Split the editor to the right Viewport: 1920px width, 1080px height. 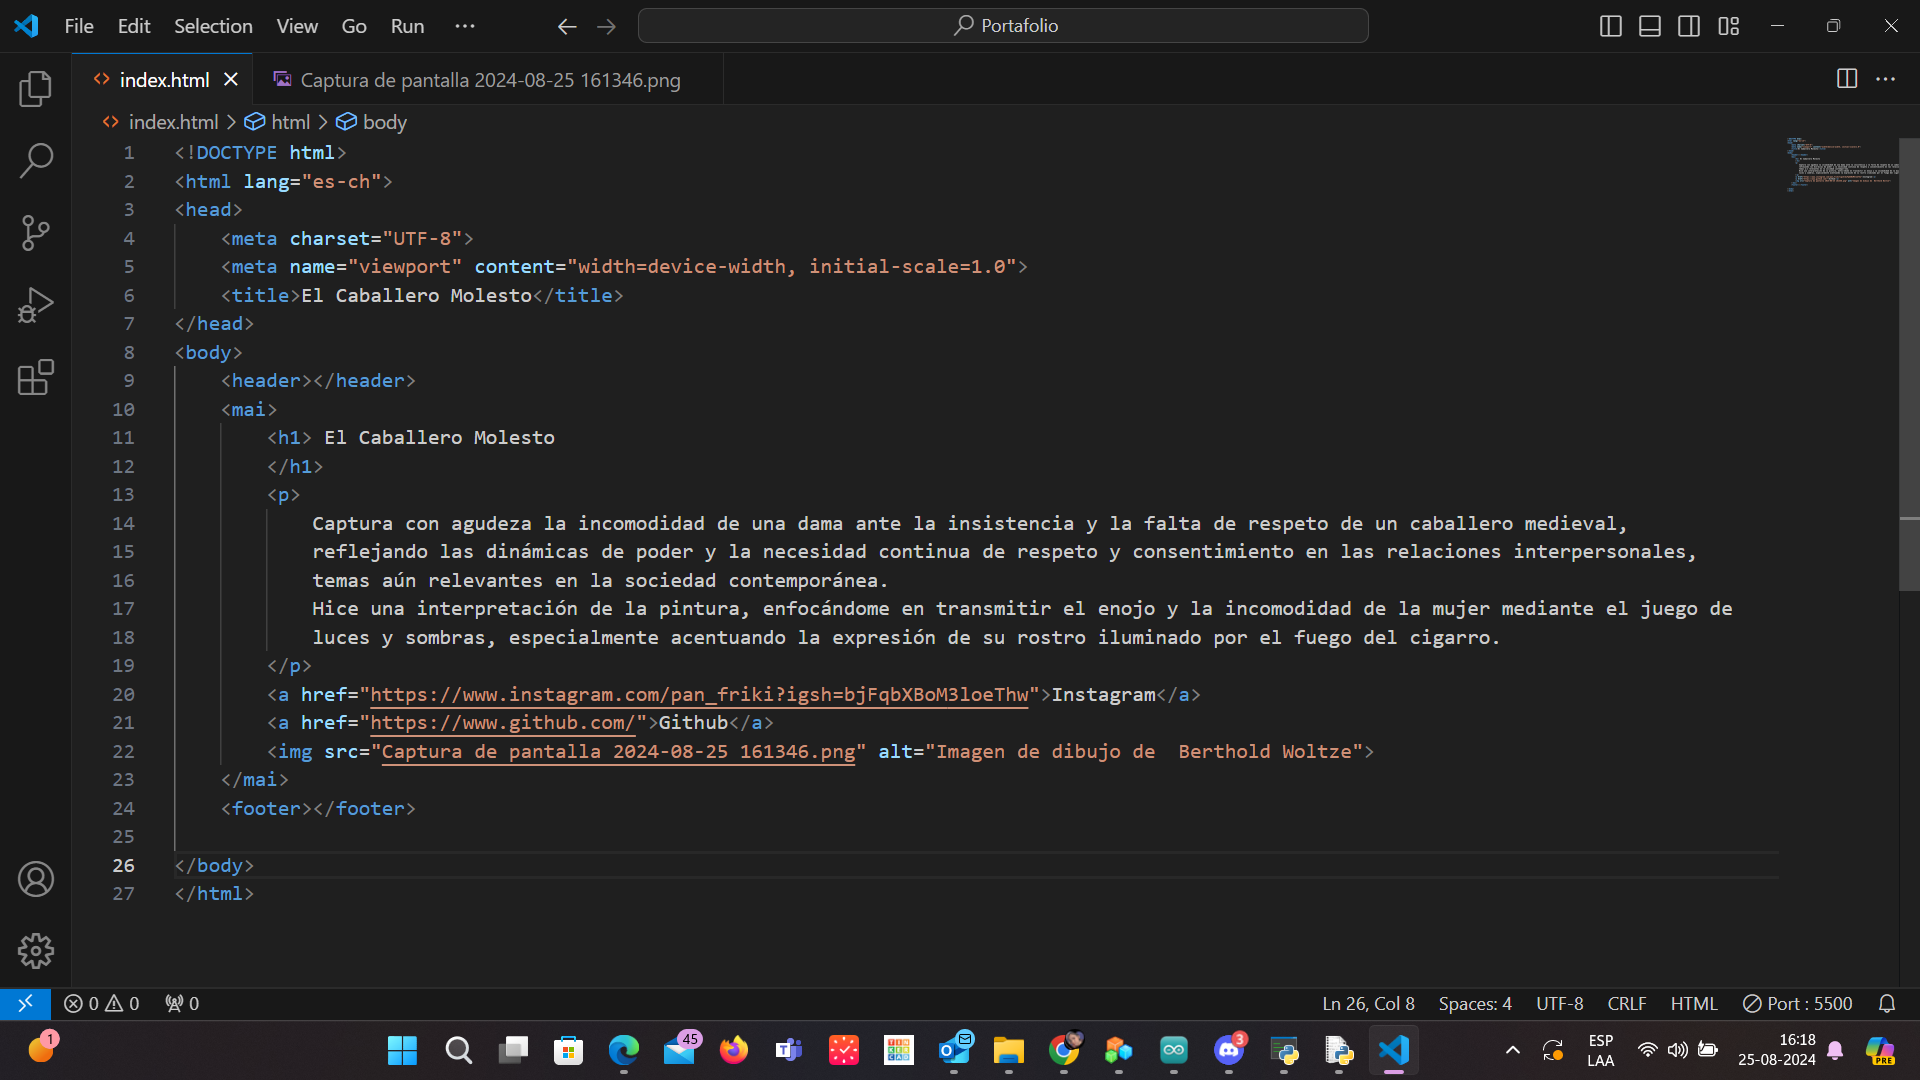tap(1847, 79)
